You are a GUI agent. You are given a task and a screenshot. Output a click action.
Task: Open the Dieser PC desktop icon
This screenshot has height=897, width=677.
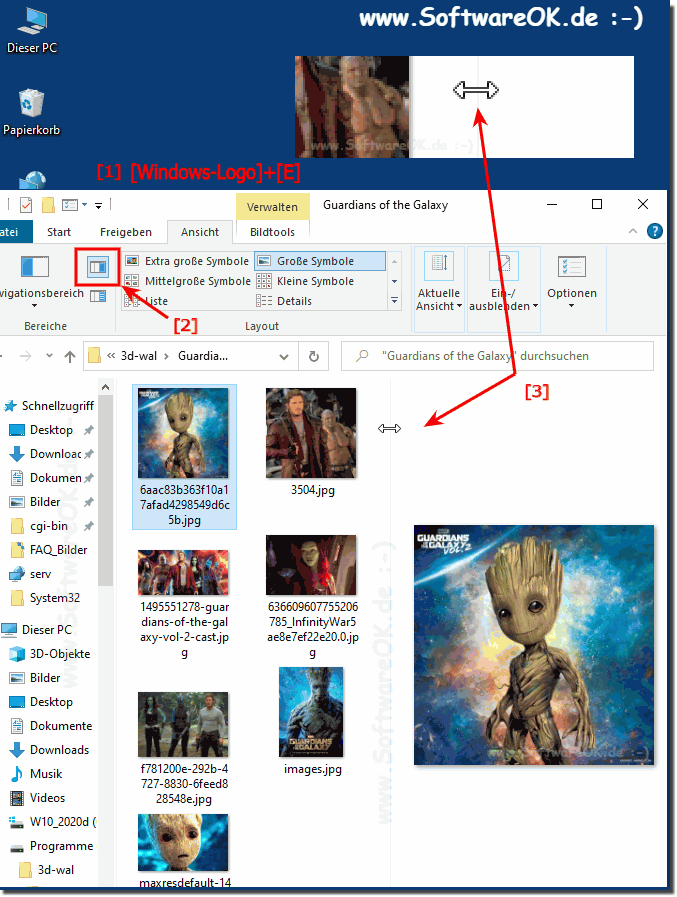(x=32, y=31)
